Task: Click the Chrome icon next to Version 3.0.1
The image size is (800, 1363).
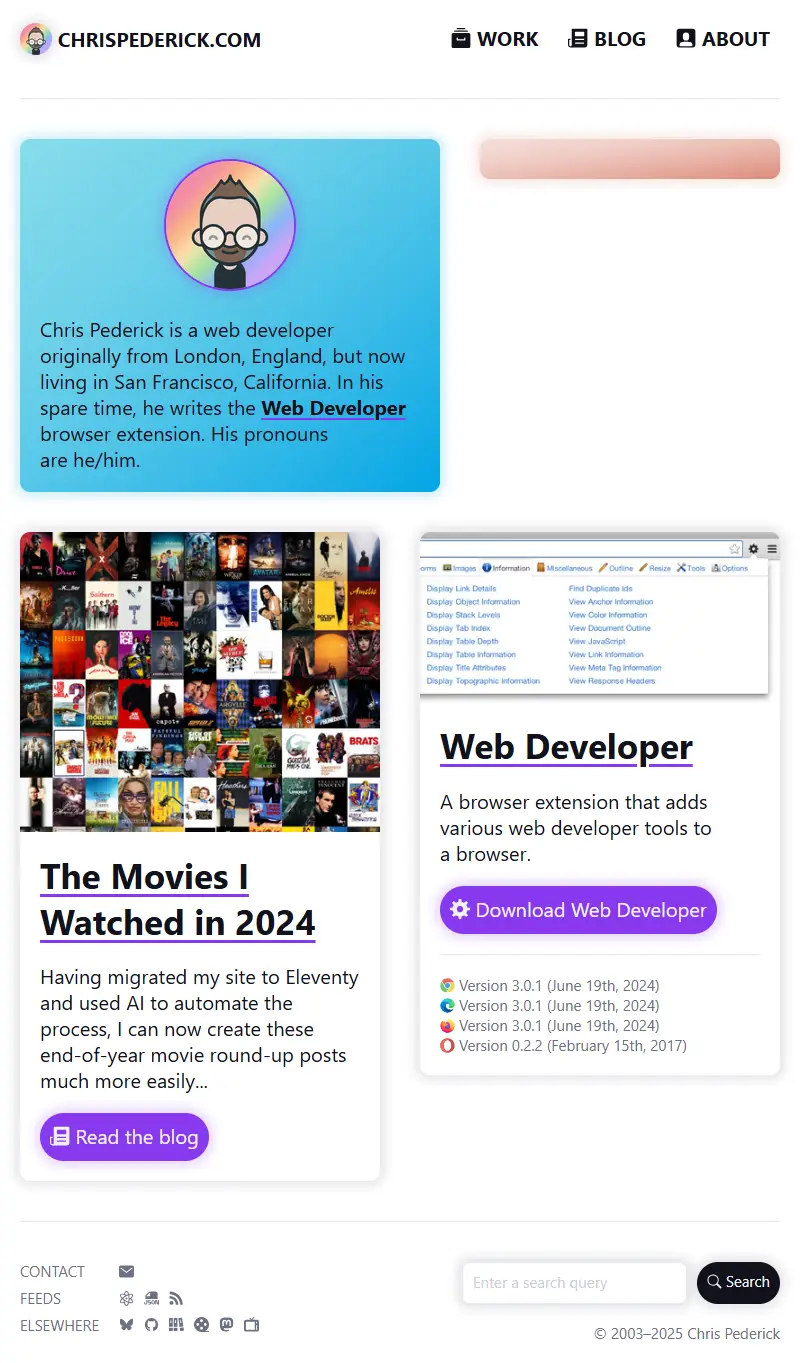Action: point(447,986)
